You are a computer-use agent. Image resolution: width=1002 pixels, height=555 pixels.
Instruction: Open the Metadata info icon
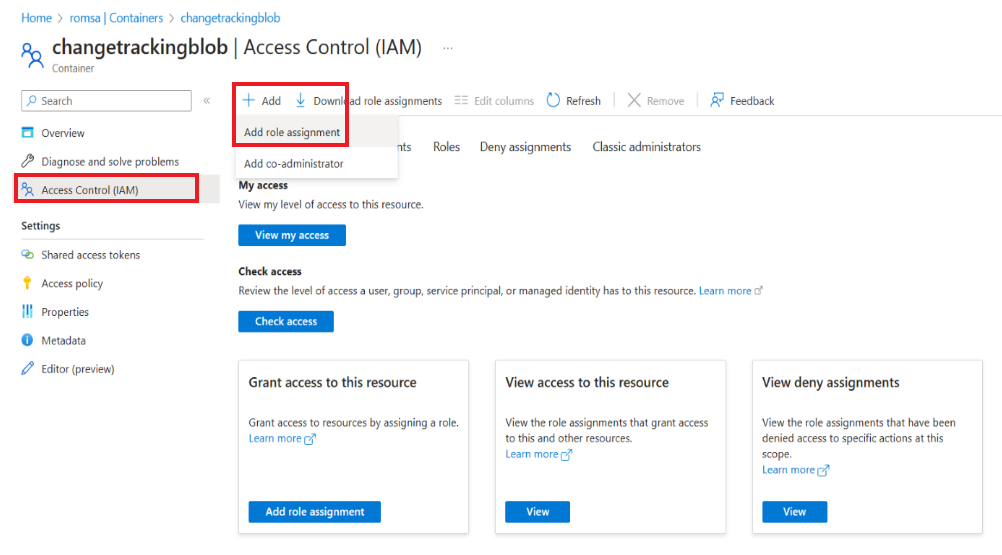pos(28,341)
